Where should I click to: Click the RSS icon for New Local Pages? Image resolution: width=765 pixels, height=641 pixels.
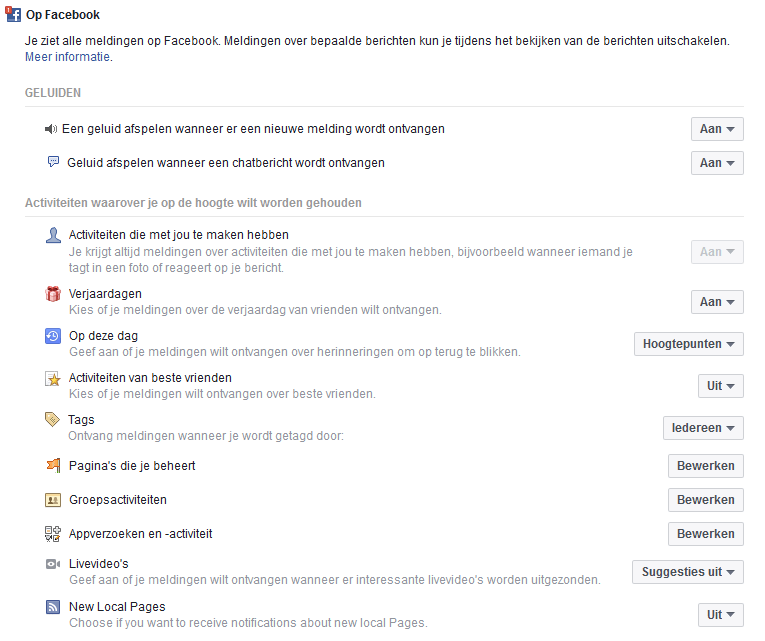53,607
